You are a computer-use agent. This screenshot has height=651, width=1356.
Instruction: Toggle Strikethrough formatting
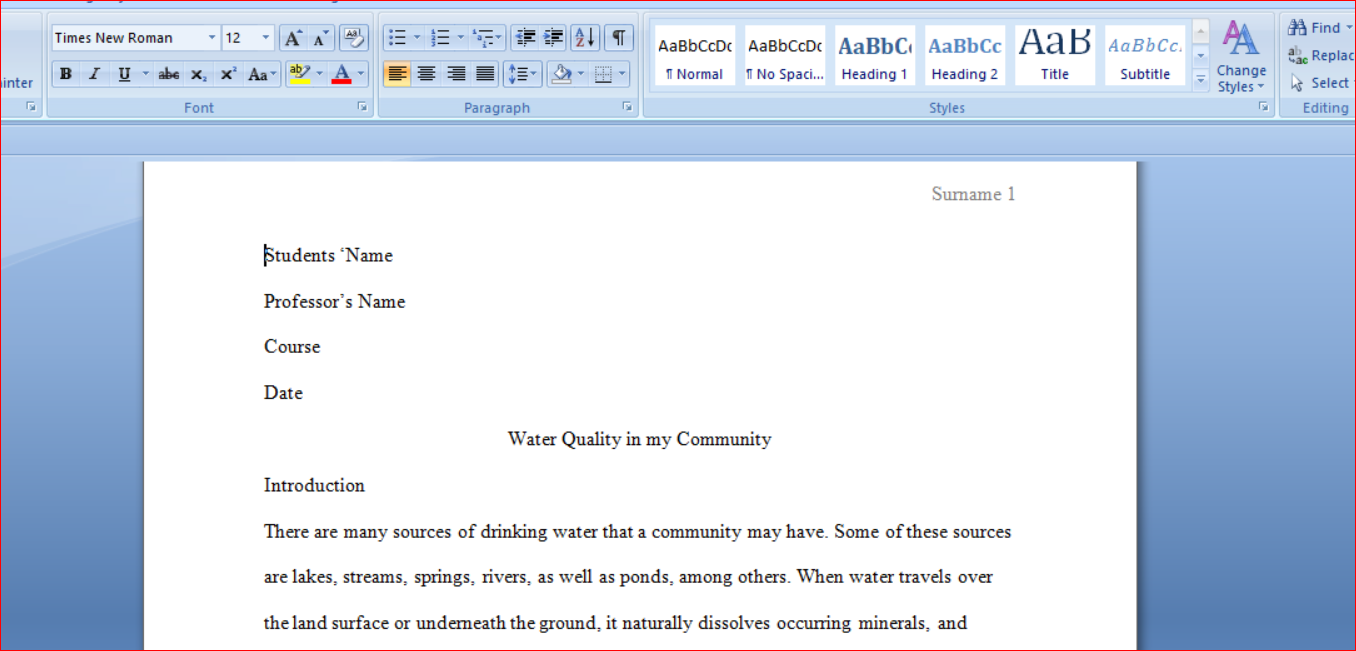coord(169,74)
